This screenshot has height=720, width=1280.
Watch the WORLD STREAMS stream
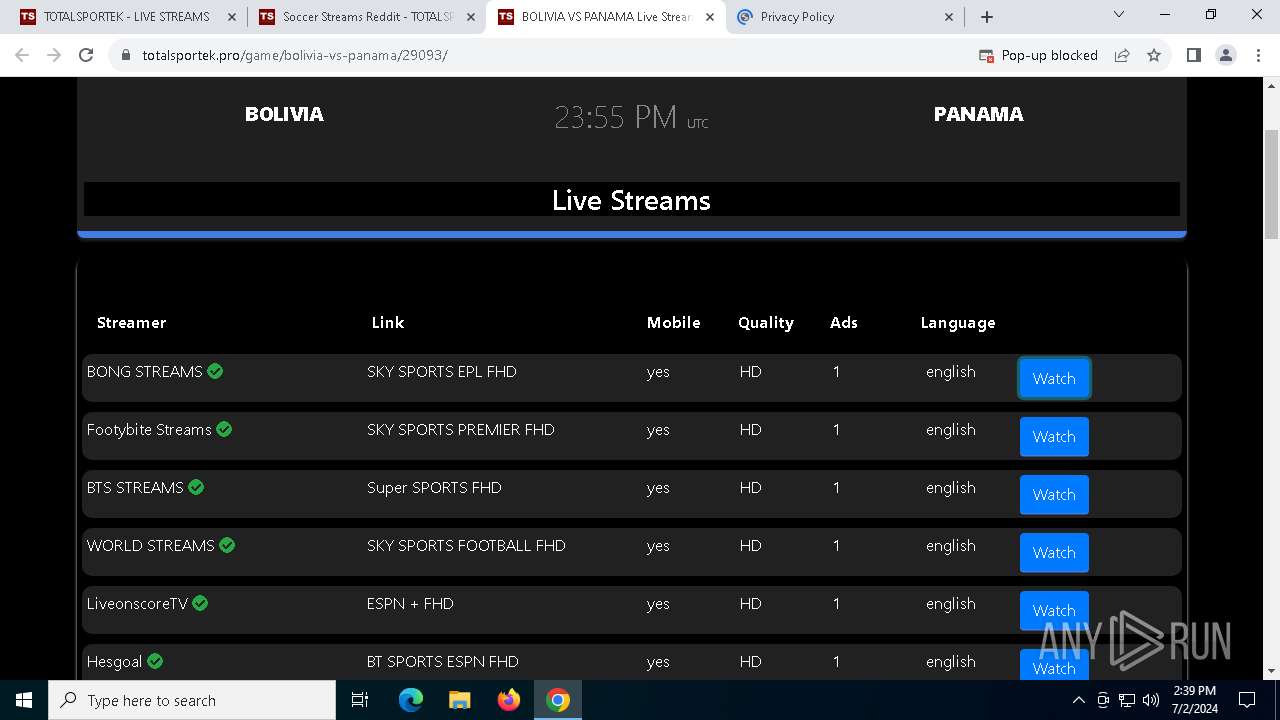[1054, 552]
